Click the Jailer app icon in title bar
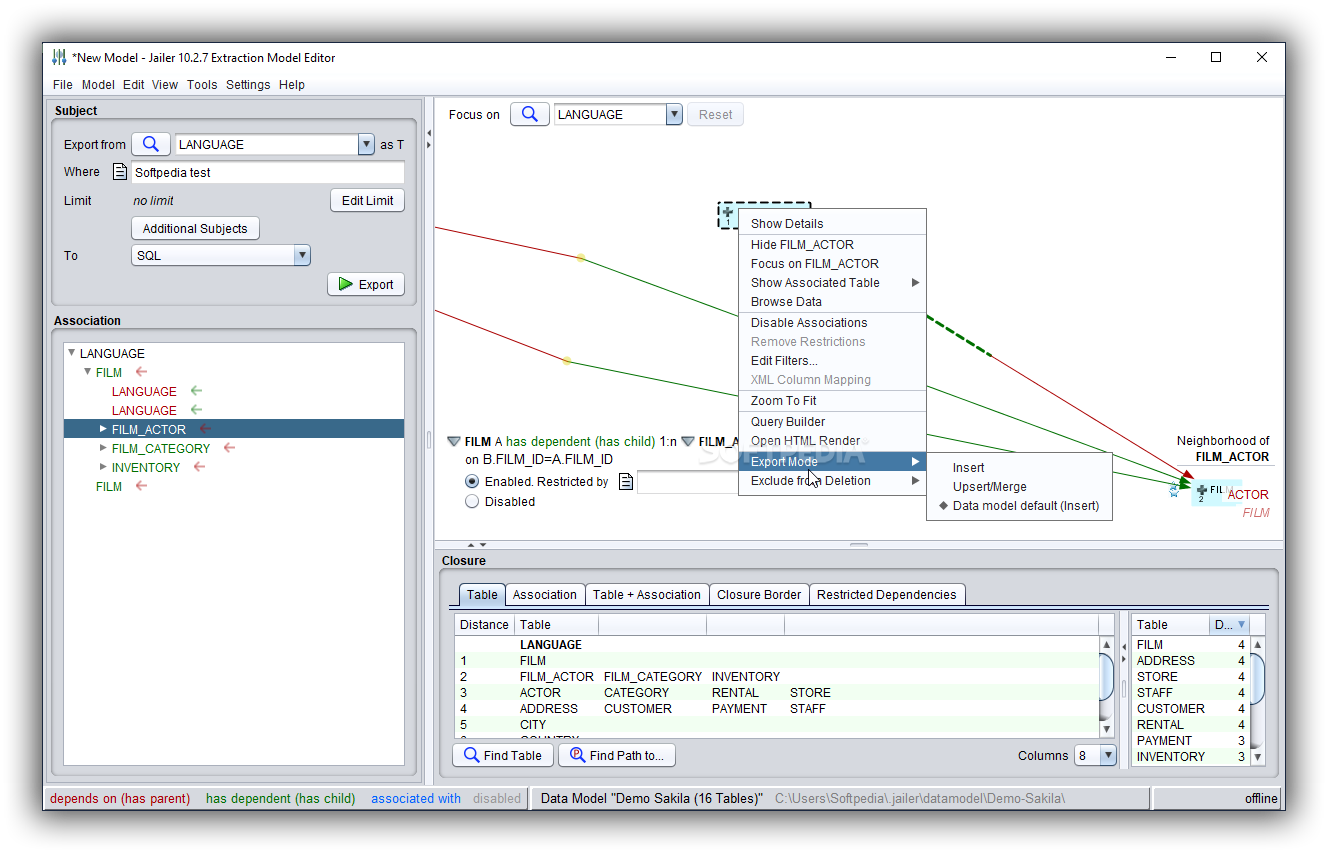Screen dimensions: 1328x853 pos(59,57)
